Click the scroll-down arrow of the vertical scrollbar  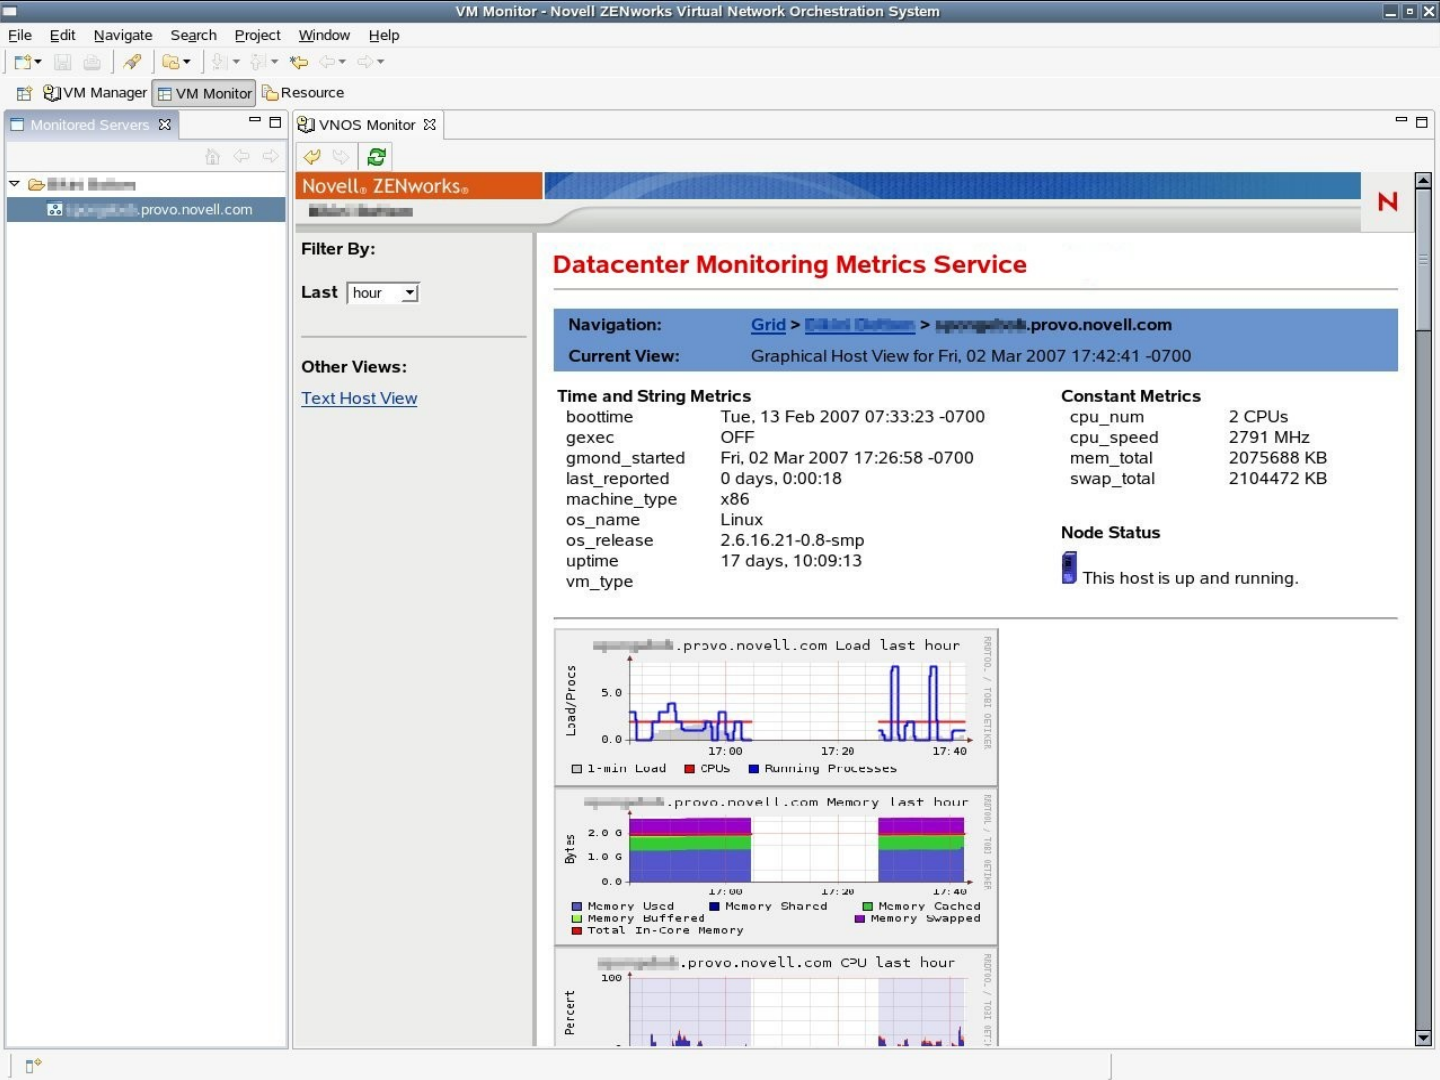tap(1423, 1038)
